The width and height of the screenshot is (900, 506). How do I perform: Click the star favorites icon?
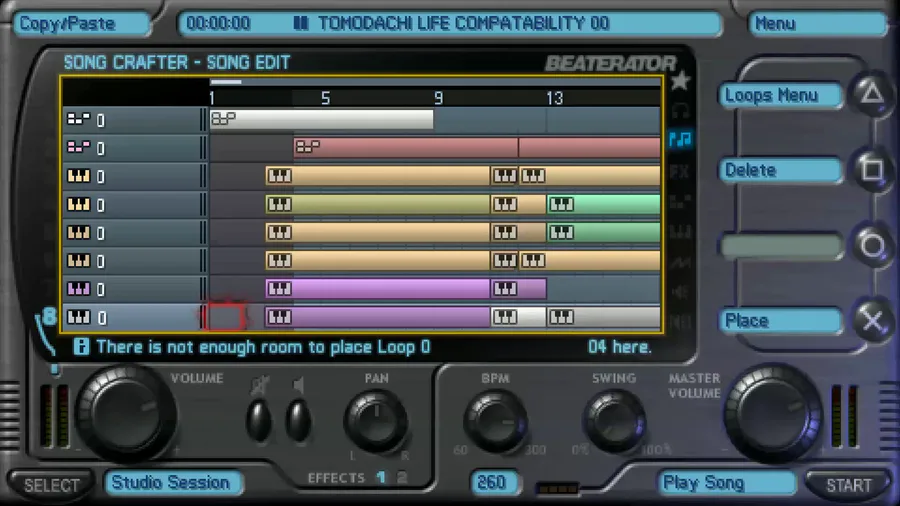click(680, 81)
